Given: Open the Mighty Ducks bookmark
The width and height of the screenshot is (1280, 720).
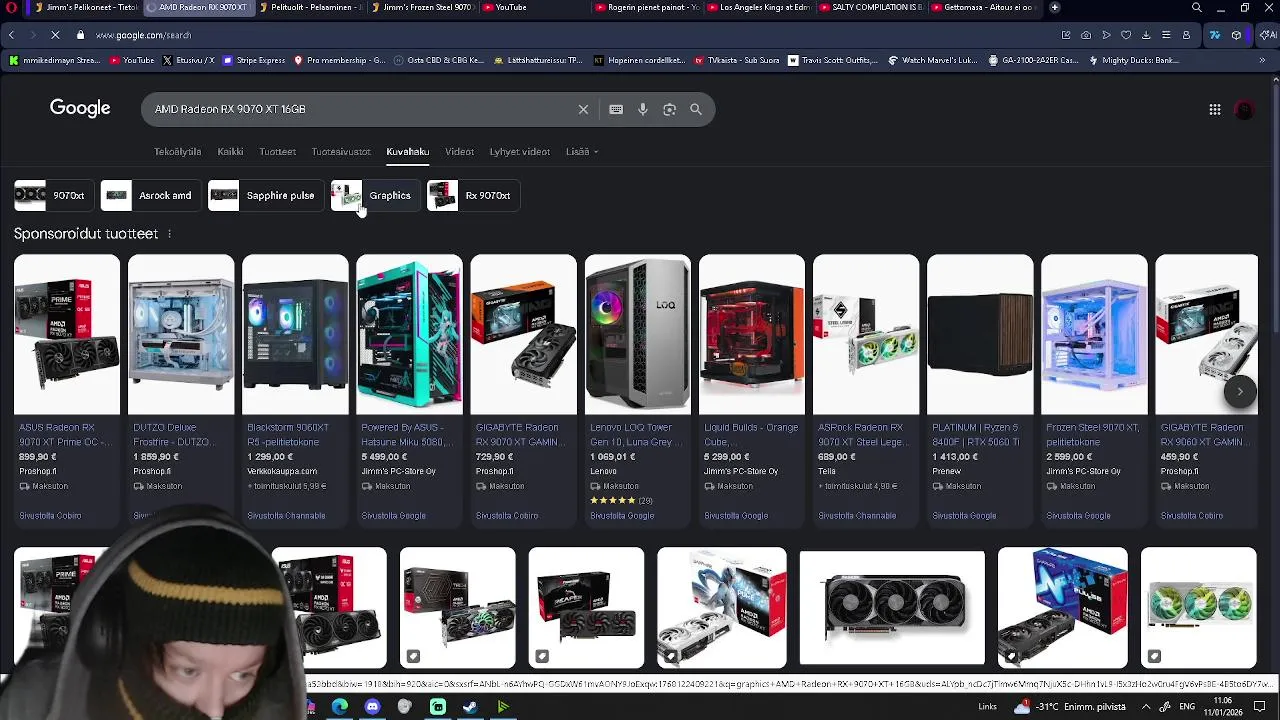Looking at the screenshot, I should pyautogui.click(x=1132, y=60).
